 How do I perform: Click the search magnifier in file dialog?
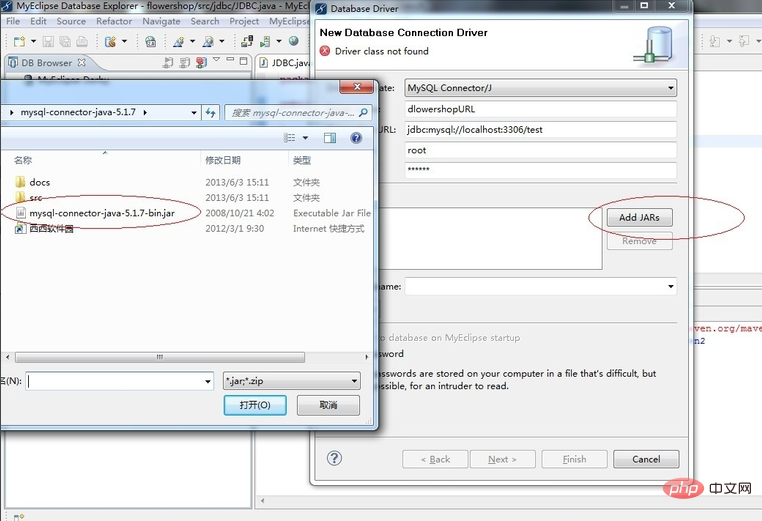363,112
